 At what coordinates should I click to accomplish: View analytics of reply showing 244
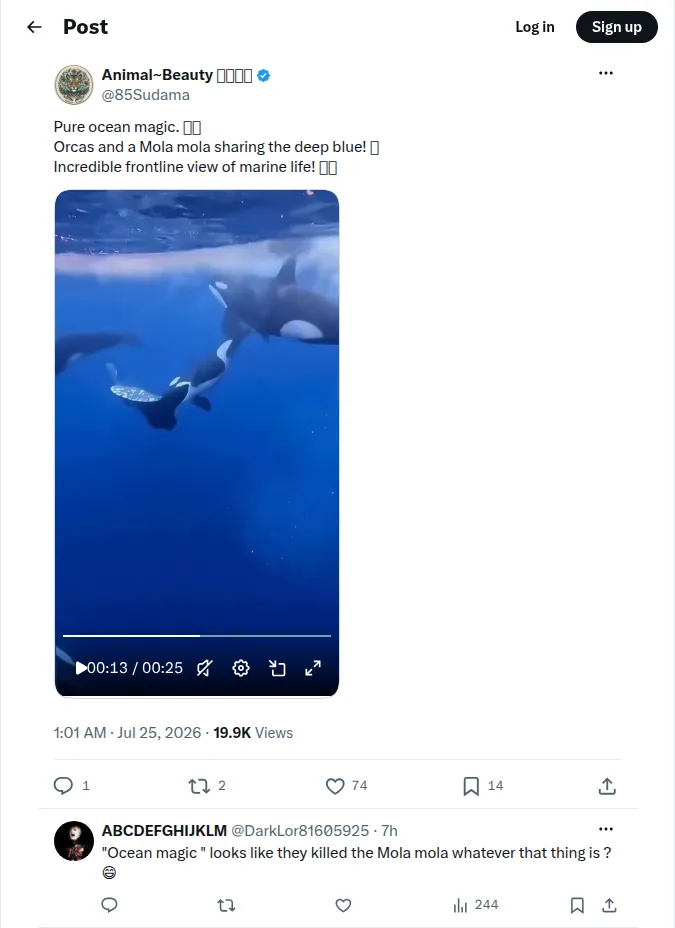(x=476, y=905)
